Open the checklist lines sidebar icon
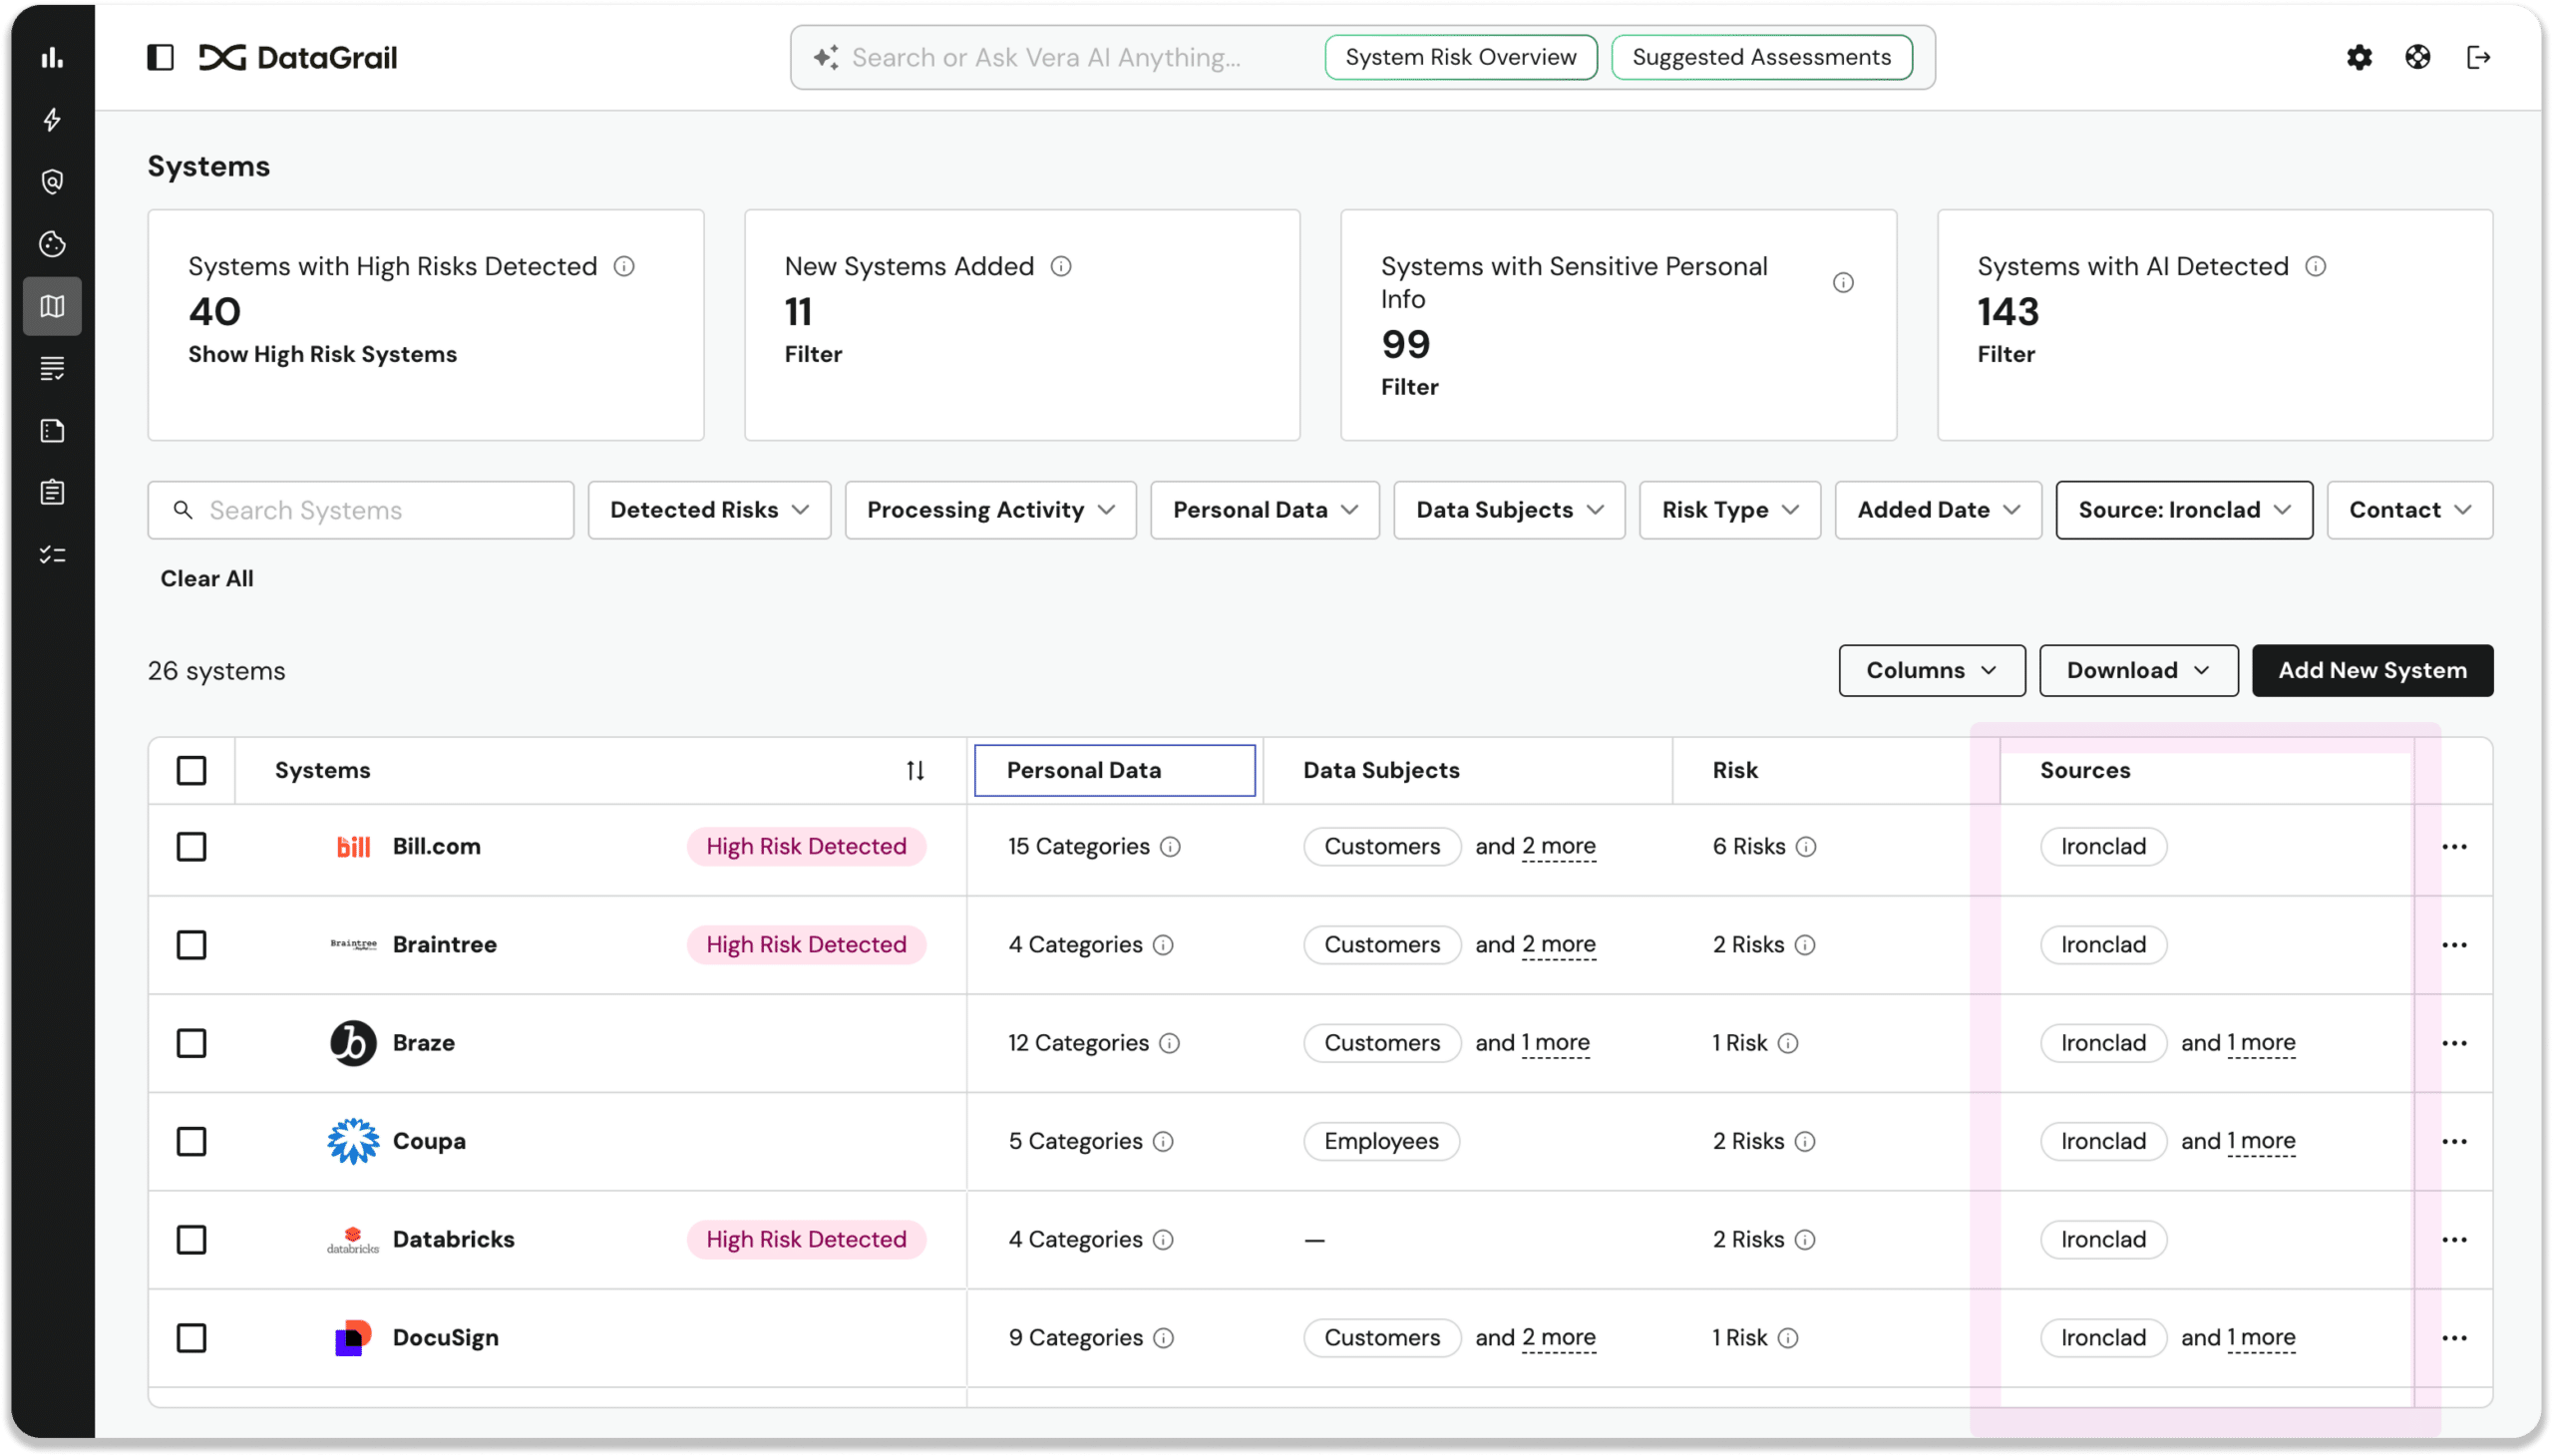2553x1456 pixels. click(x=52, y=368)
